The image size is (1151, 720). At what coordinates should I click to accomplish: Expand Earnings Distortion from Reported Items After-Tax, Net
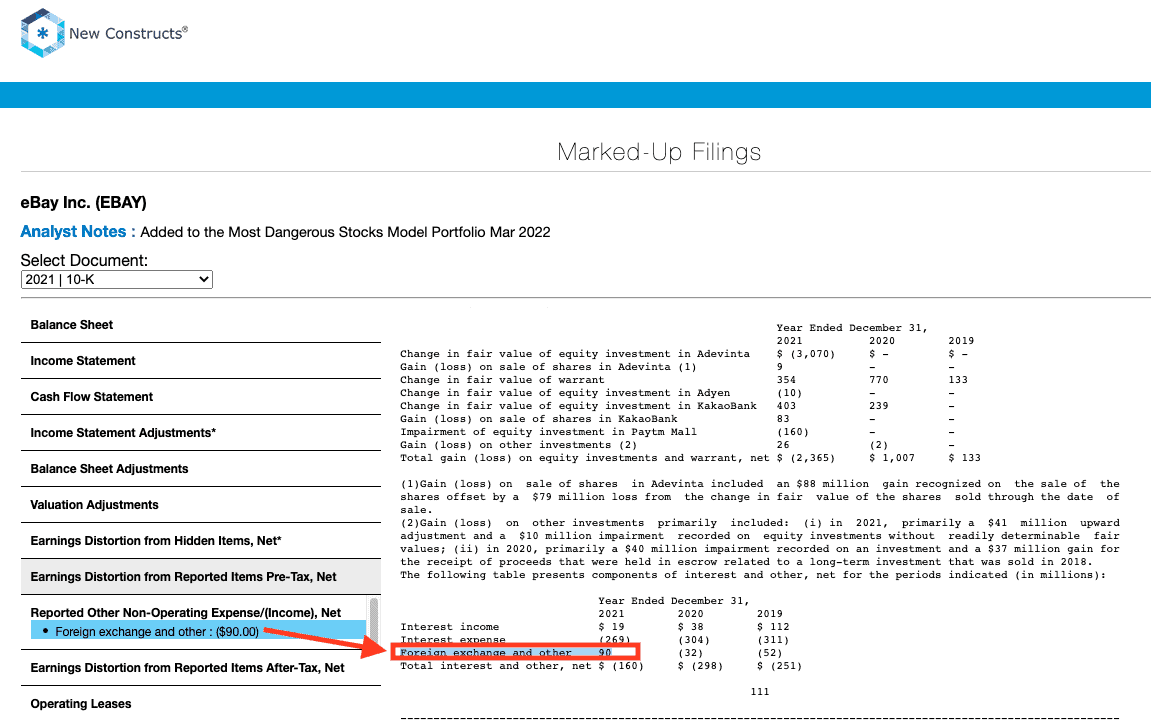coord(200,667)
